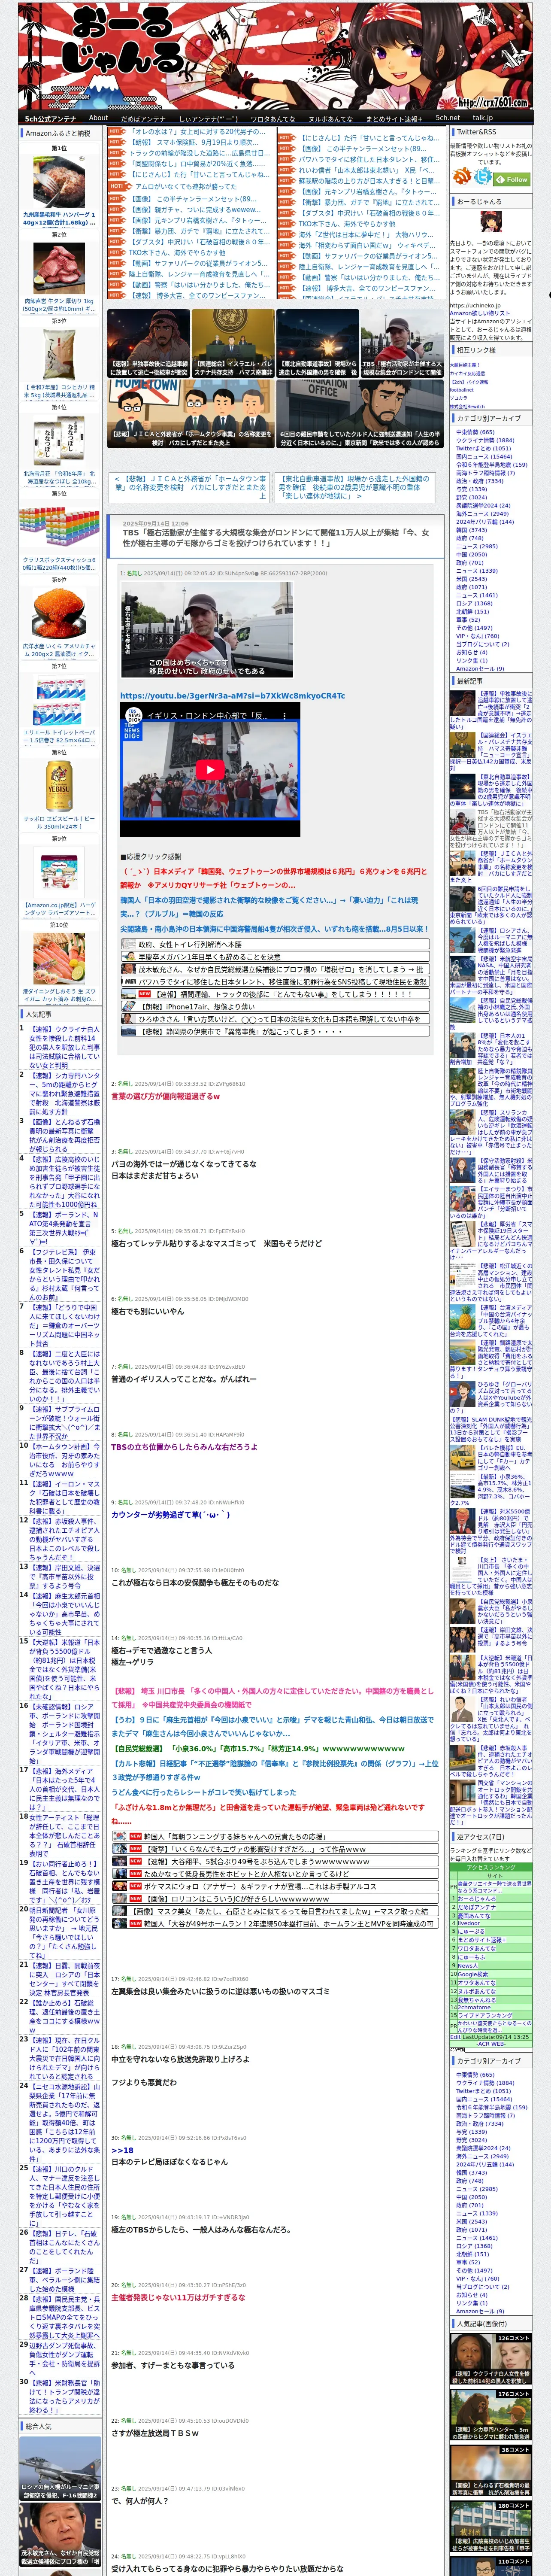Click the green feedly Follow button

(511, 179)
